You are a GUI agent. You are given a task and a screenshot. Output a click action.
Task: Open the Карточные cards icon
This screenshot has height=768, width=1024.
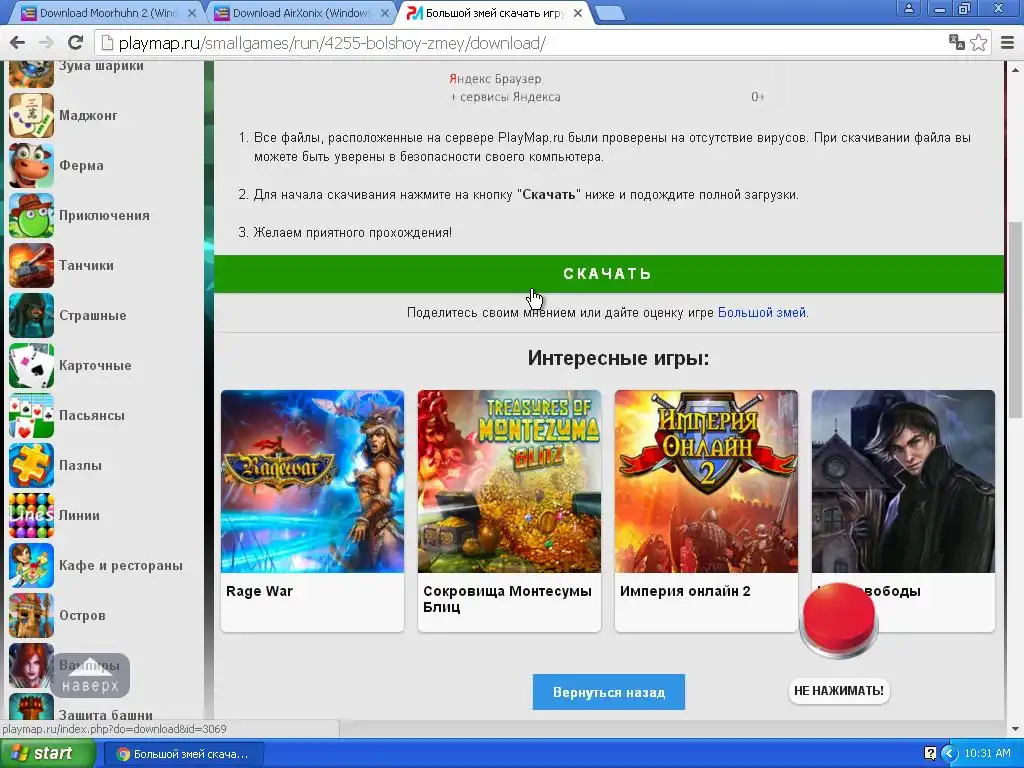tap(31, 366)
